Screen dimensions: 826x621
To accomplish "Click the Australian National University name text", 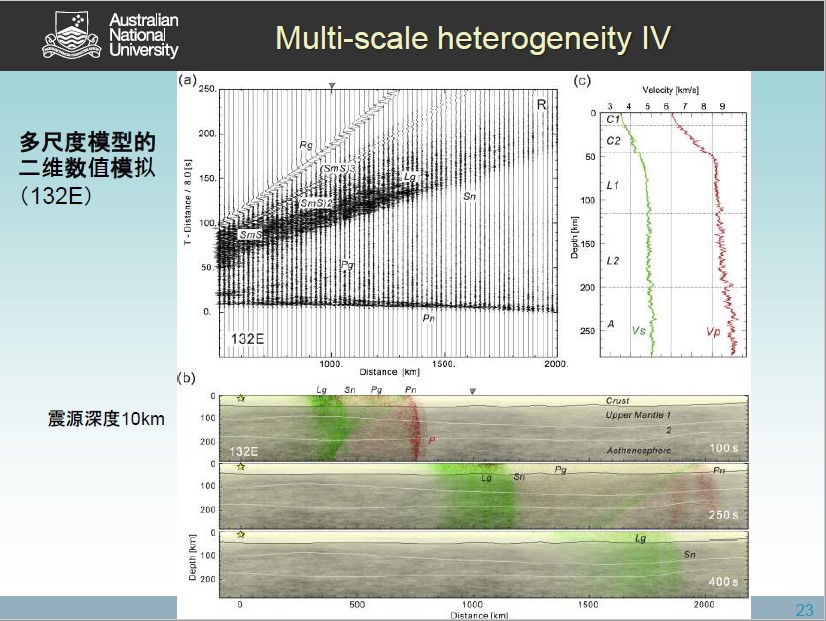I will pos(143,35).
